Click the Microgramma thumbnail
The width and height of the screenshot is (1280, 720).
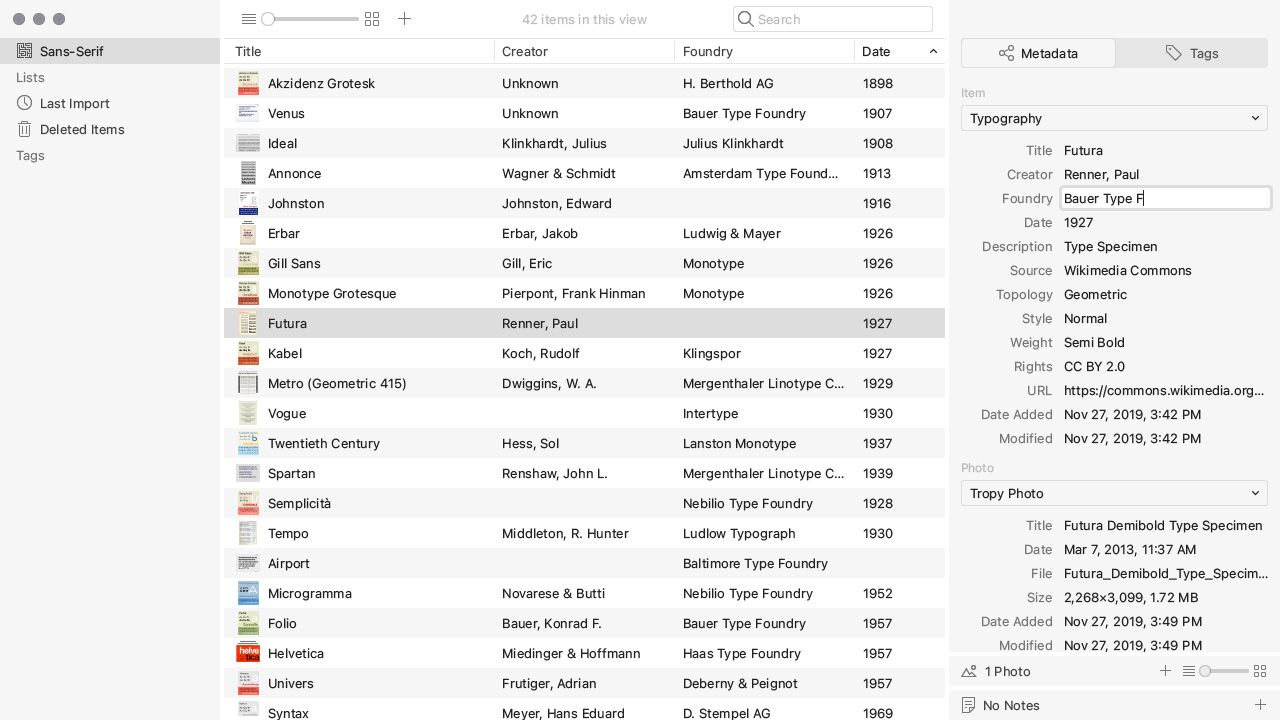coord(247,593)
